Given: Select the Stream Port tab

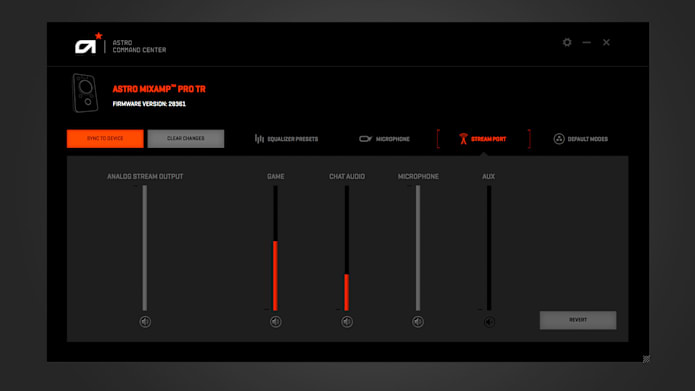Looking at the screenshot, I should coord(483,139).
